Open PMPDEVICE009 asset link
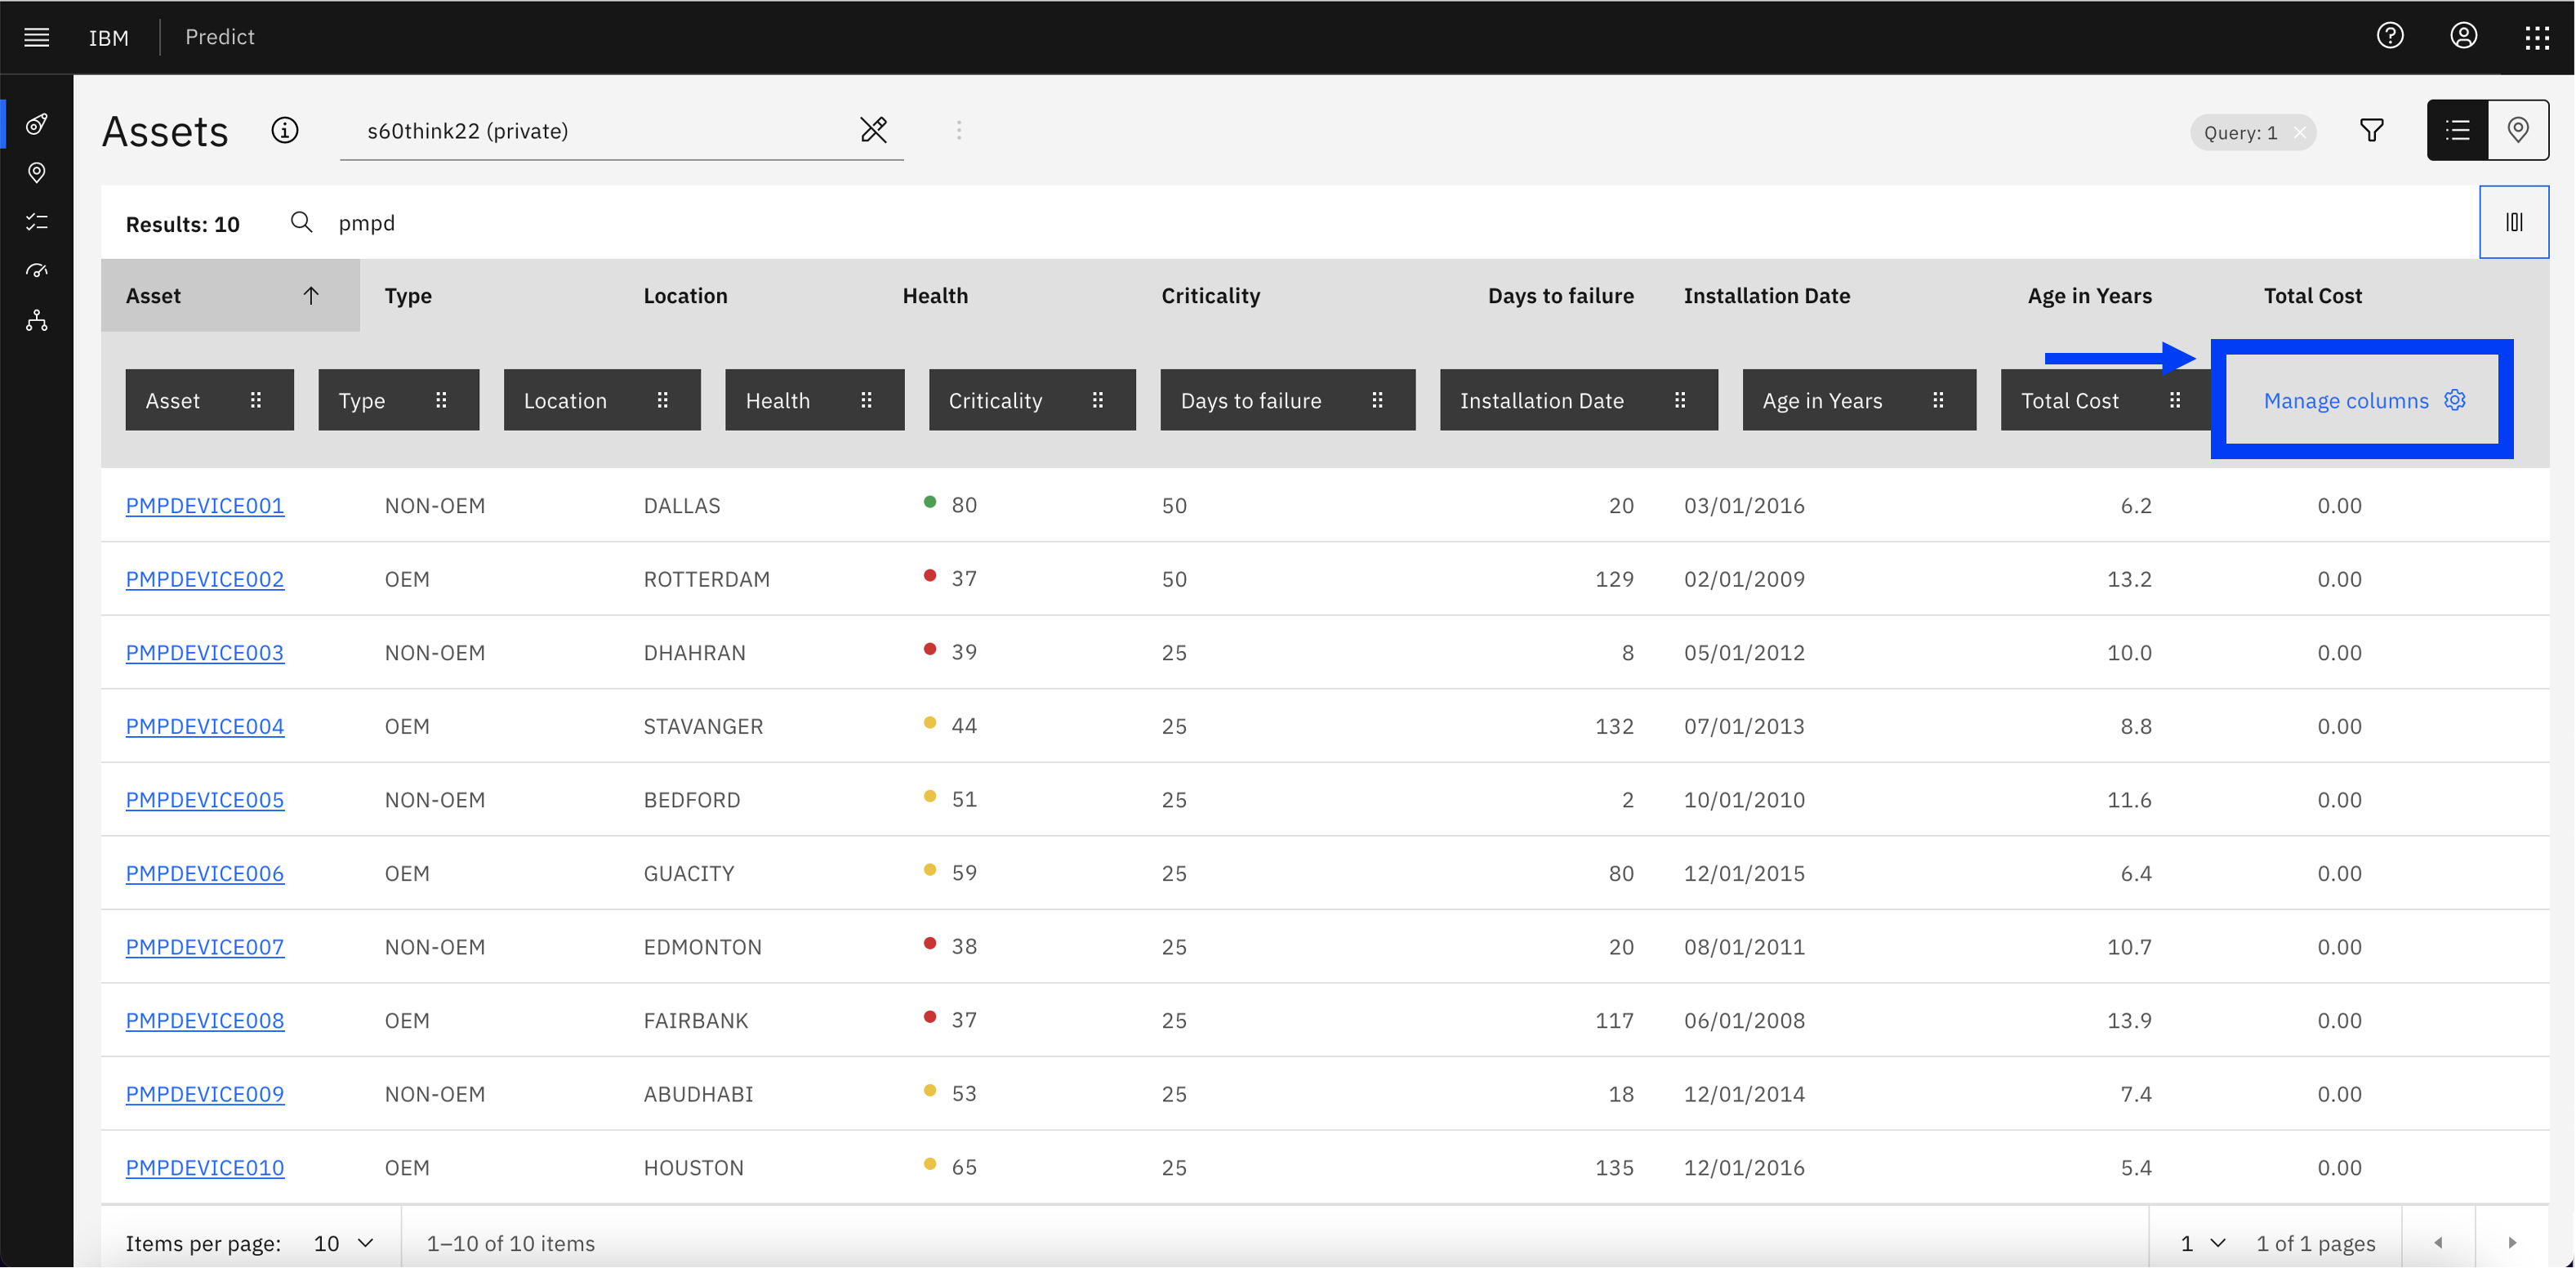The width and height of the screenshot is (2576, 1268). click(205, 1094)
